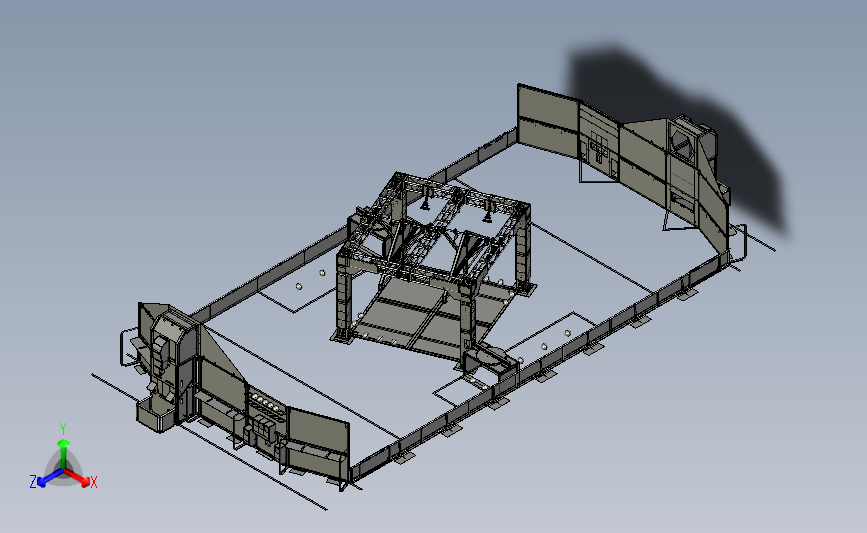867x533 pixels.
Task: Select the row of round buttons on the front wall
Action: click(x=266, y=402)
